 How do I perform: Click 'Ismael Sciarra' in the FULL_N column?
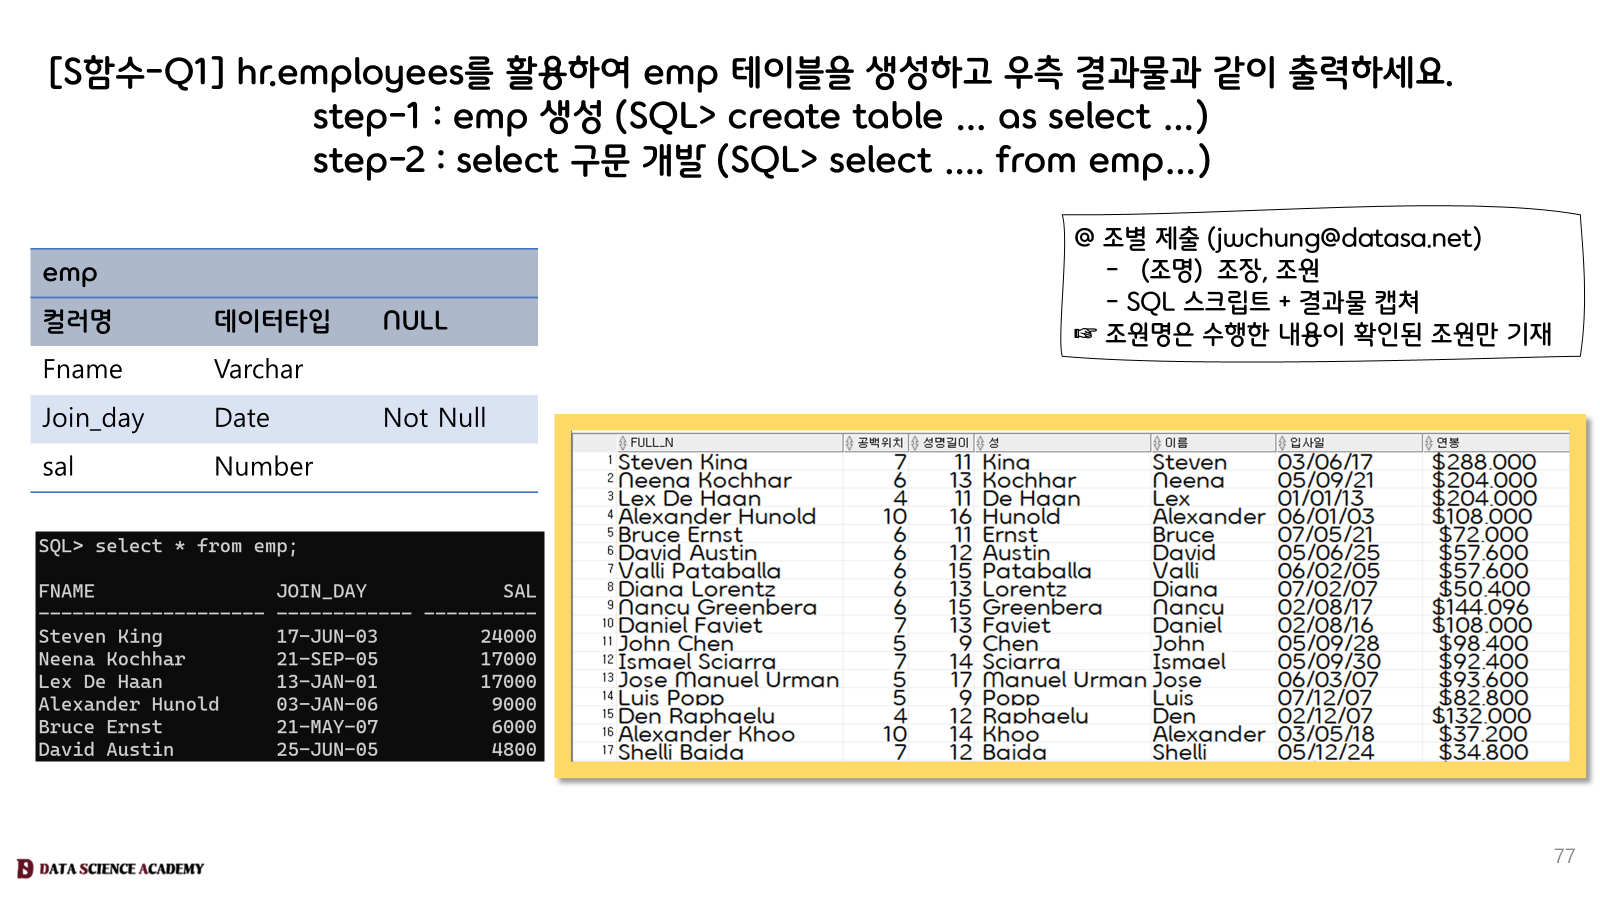point(697,662)
